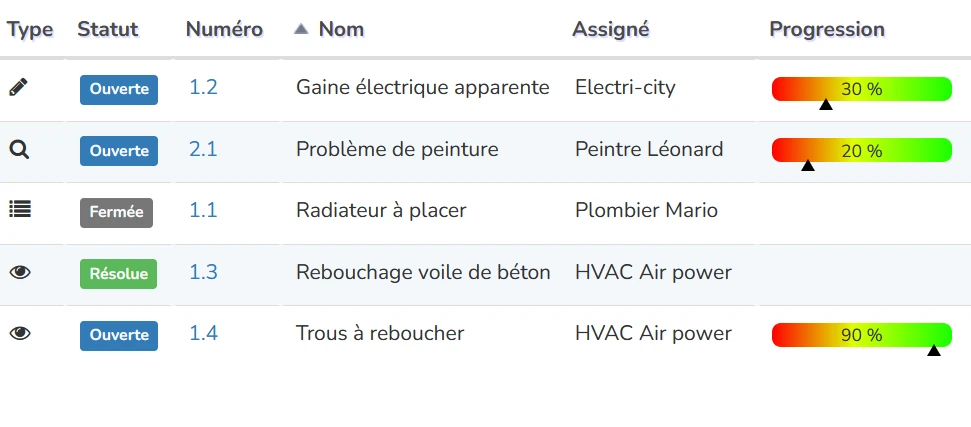Click the magnifier icon for Problème de peinture
Viewport: 971px width, 427px height.
(x=19, y=150)
